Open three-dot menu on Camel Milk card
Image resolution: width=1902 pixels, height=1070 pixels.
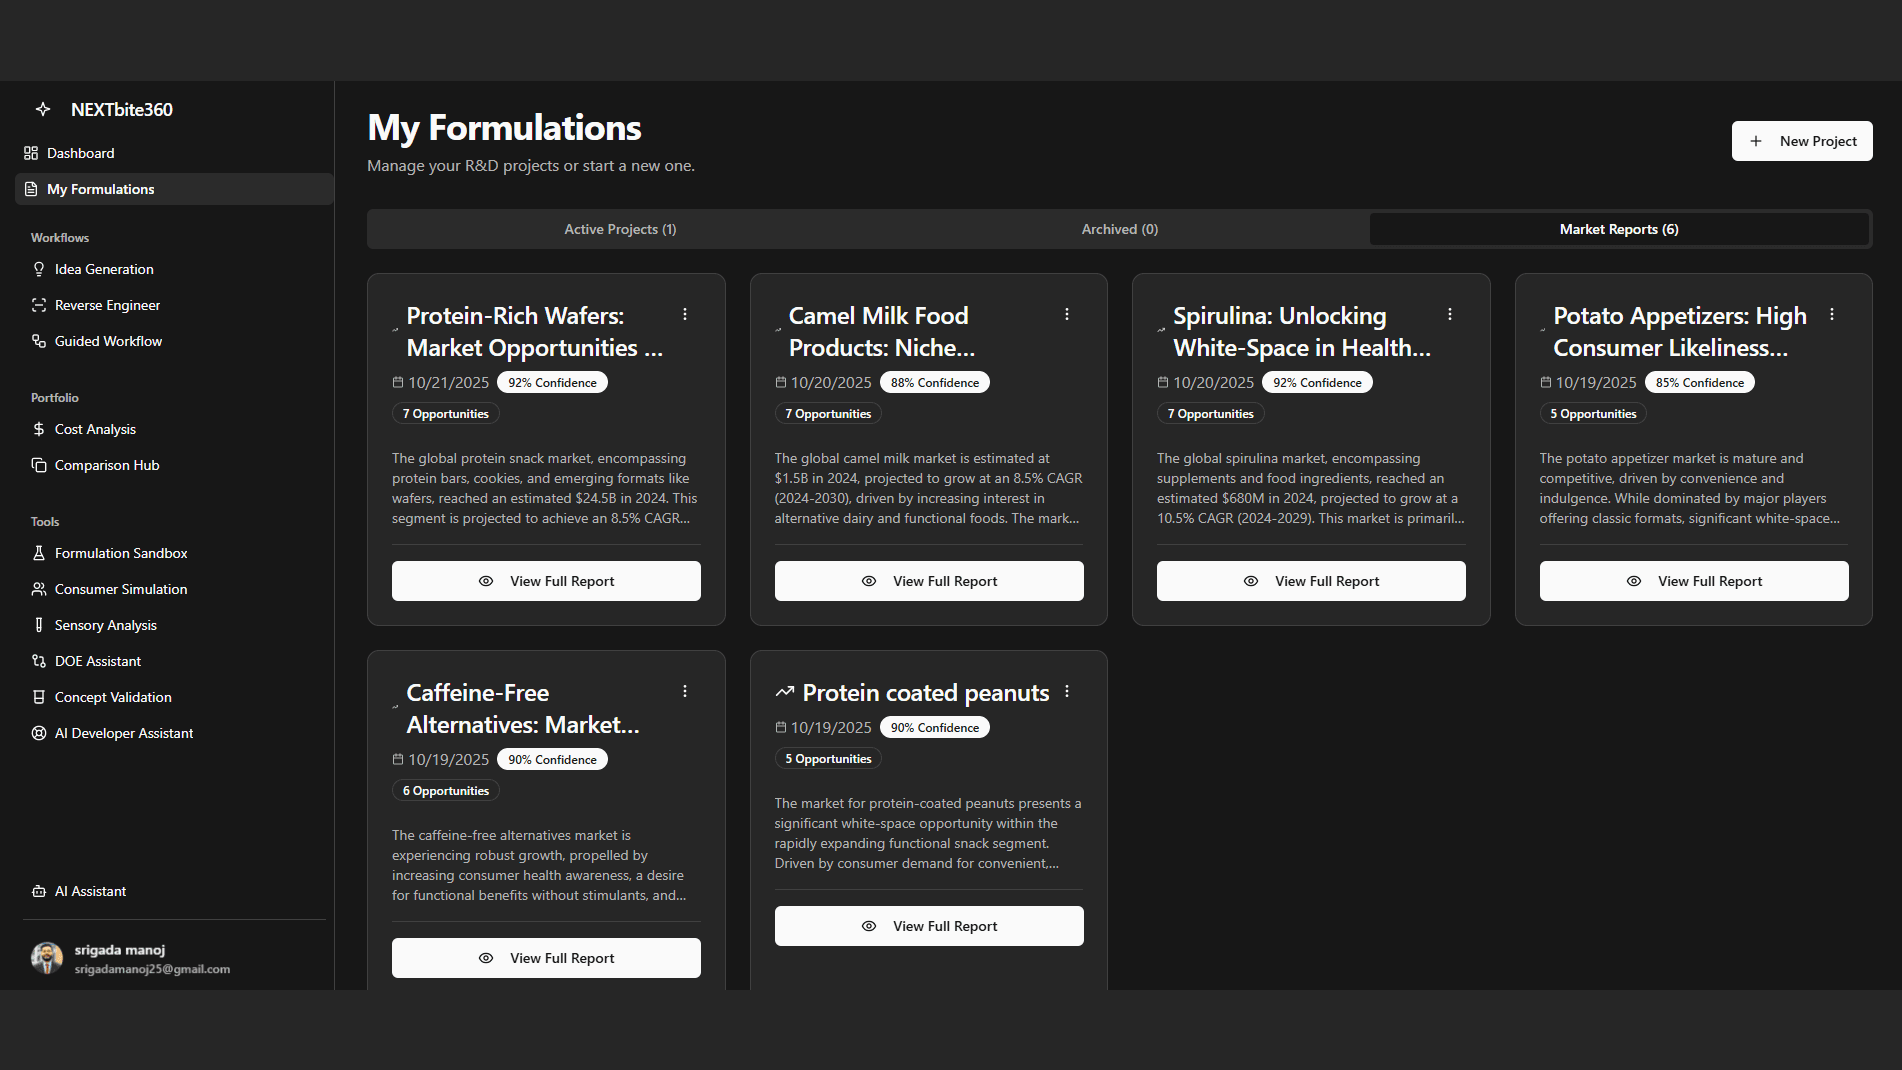(x=1067, y=314)
